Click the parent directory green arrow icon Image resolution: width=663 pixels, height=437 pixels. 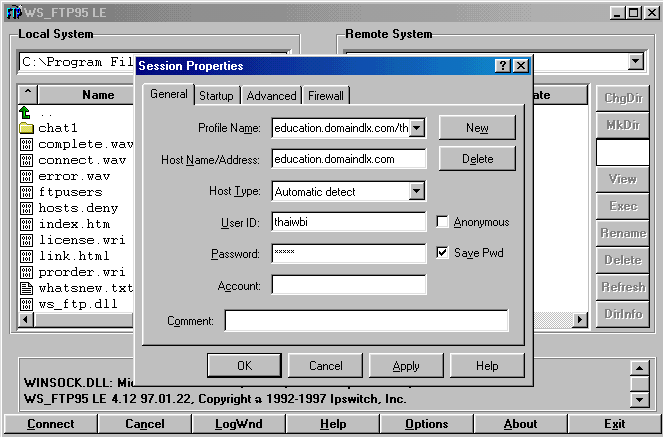pos(25,112)
